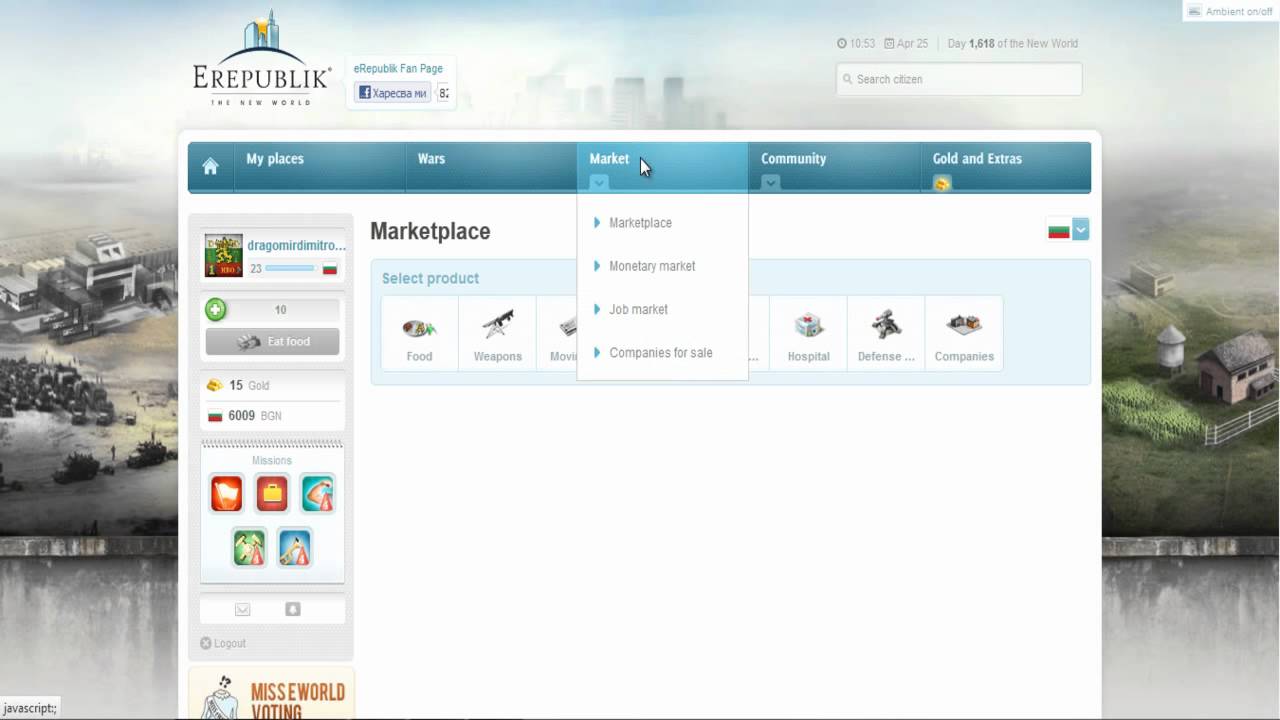Open the Community menu
The width and height of the screenshot is (1280, 720).
tap(793, 159)
